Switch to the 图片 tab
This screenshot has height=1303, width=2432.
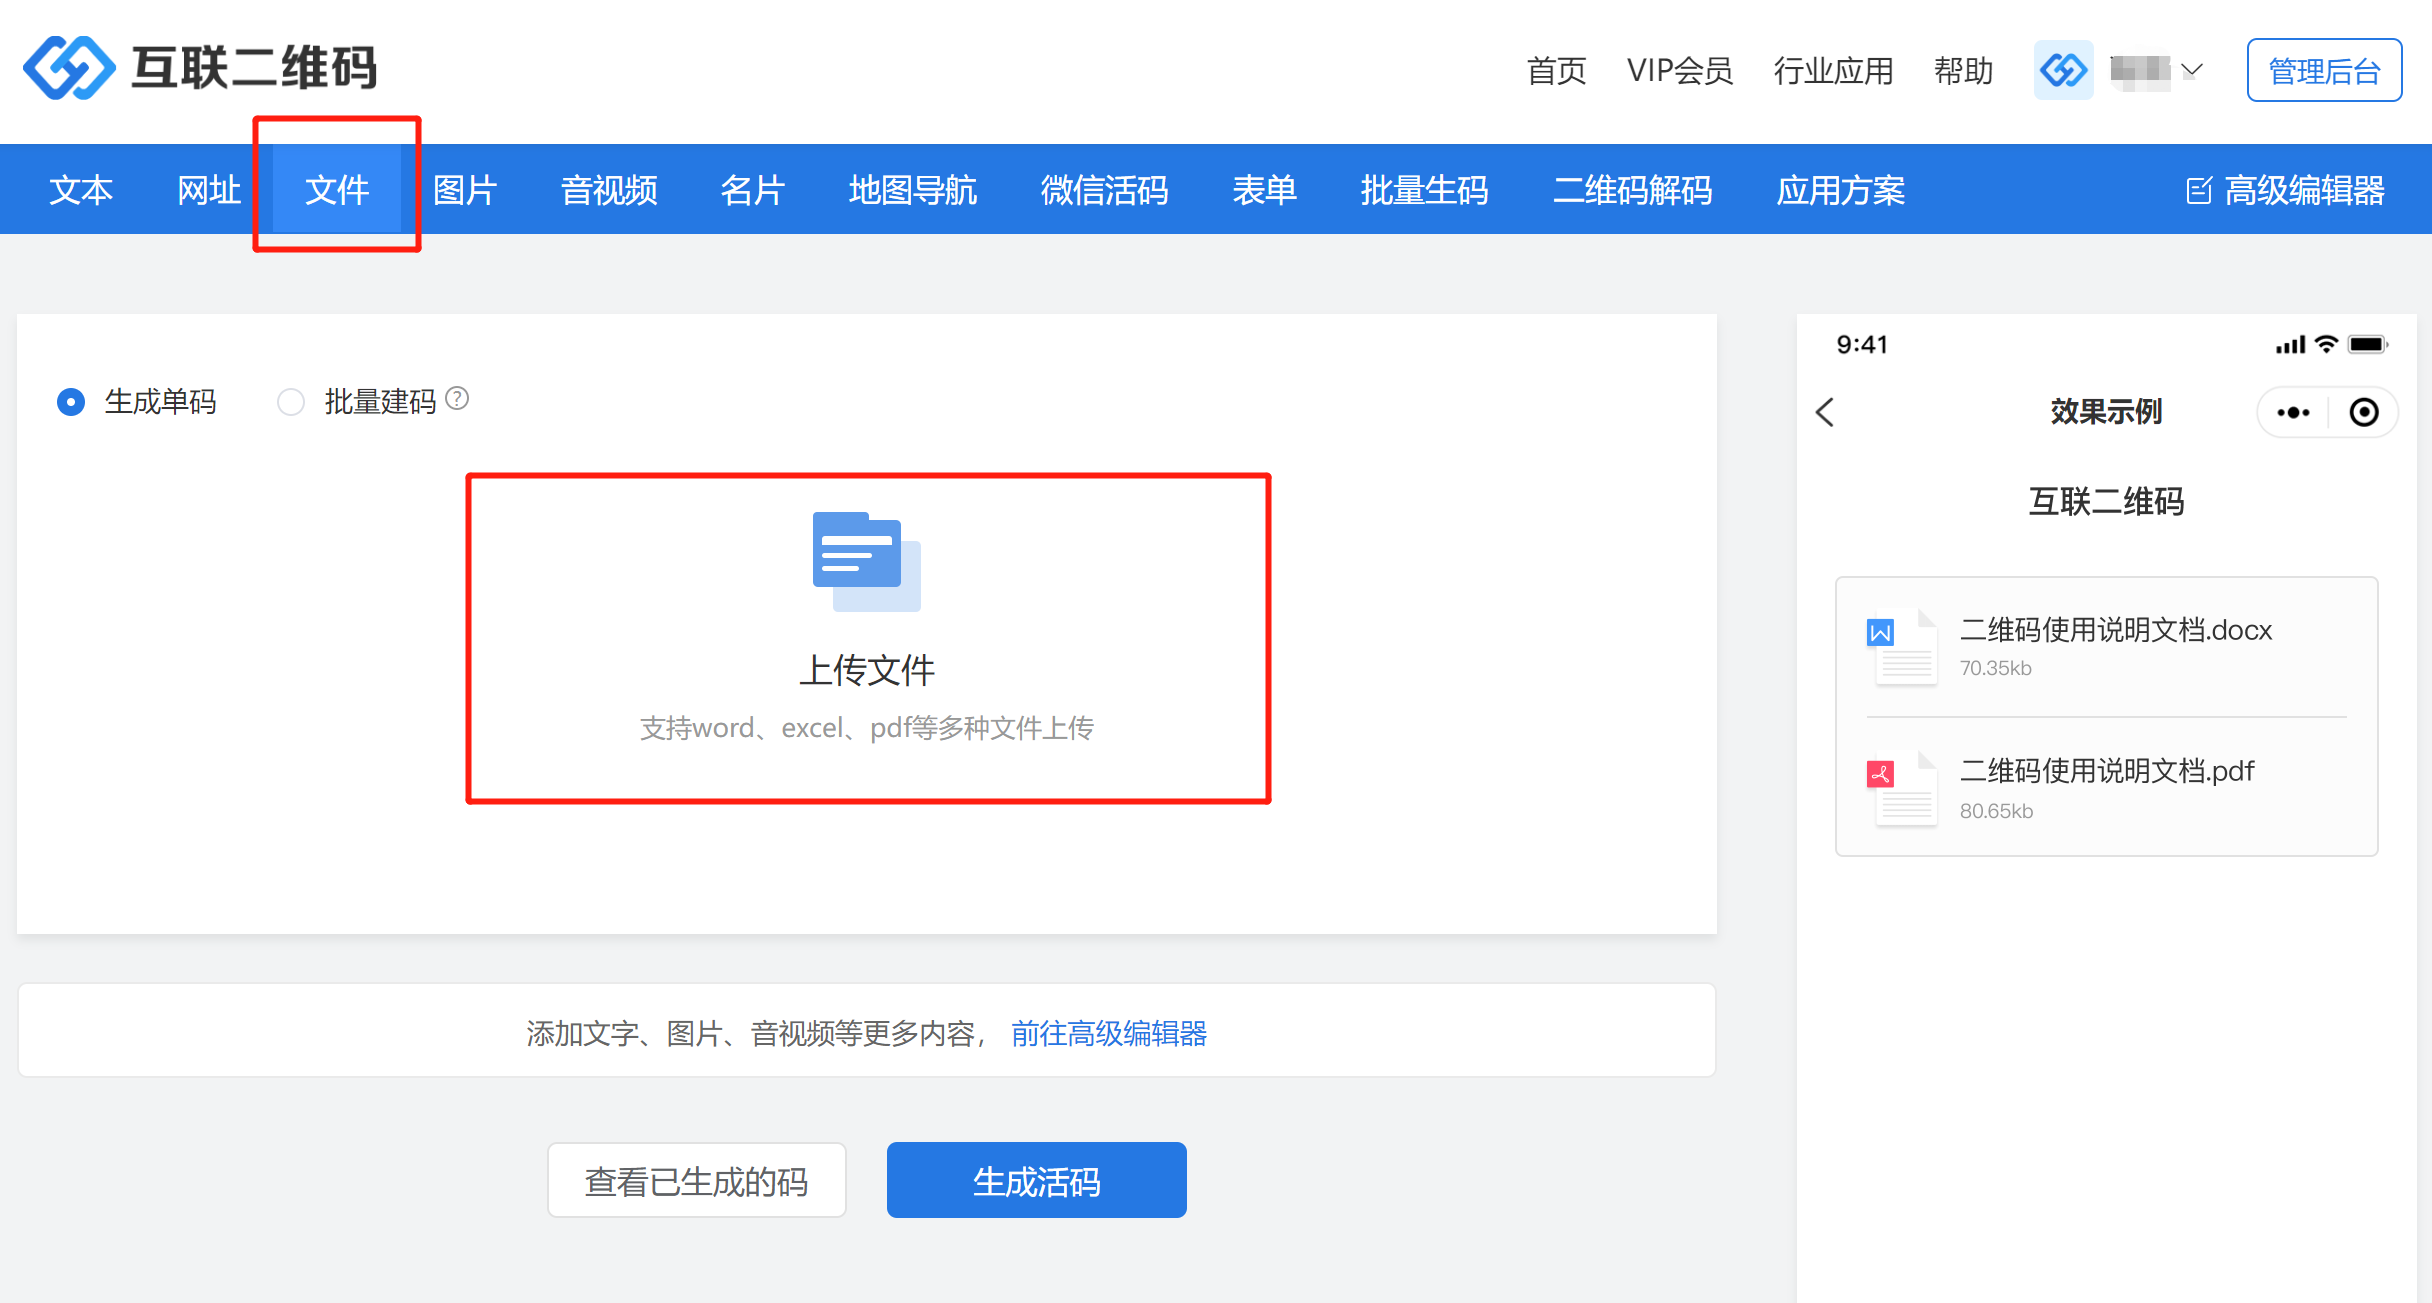[x=465, y=190]
